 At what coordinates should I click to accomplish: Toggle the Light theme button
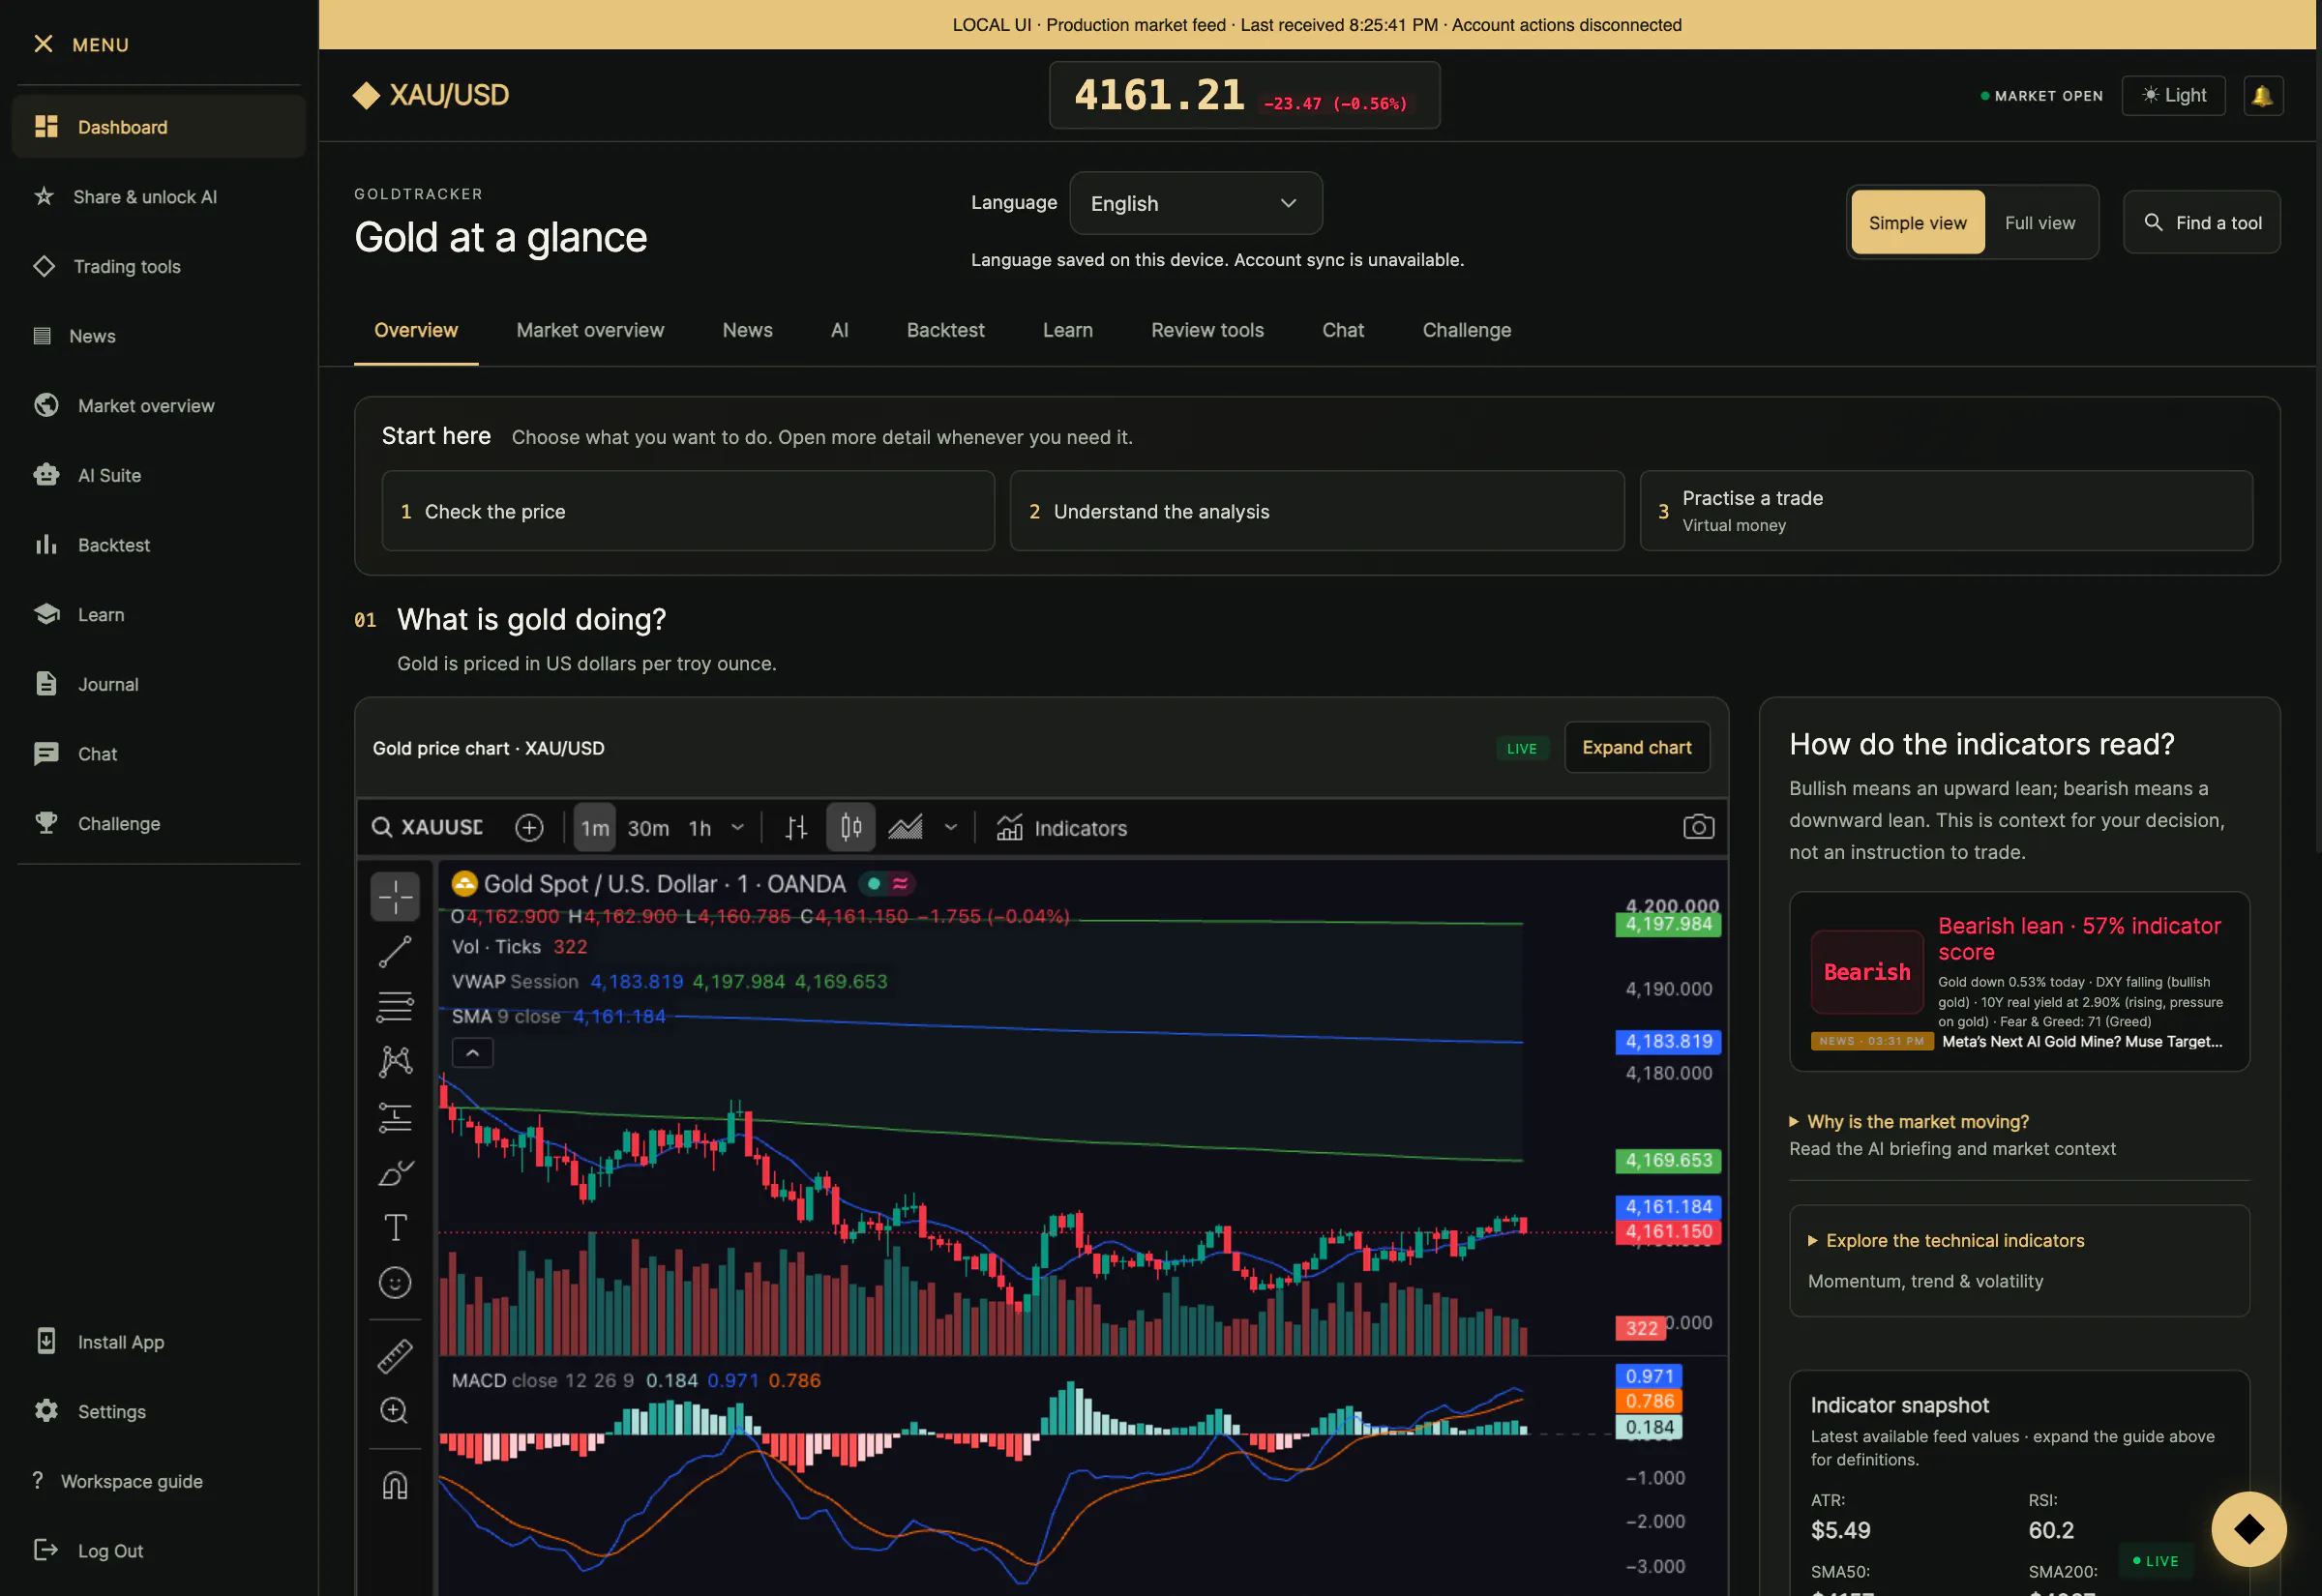pyautogui.click(x=2173, y=96)
